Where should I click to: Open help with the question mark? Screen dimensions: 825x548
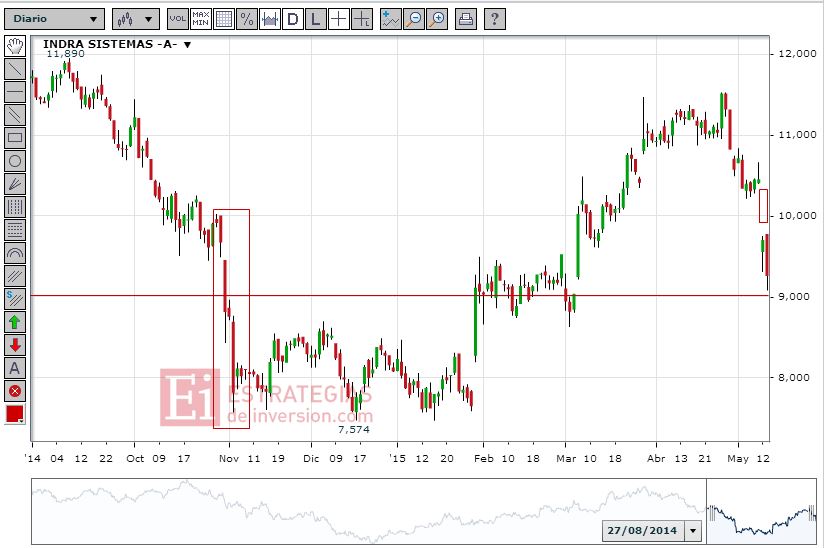pyautogui.click(x=495, y=19)
